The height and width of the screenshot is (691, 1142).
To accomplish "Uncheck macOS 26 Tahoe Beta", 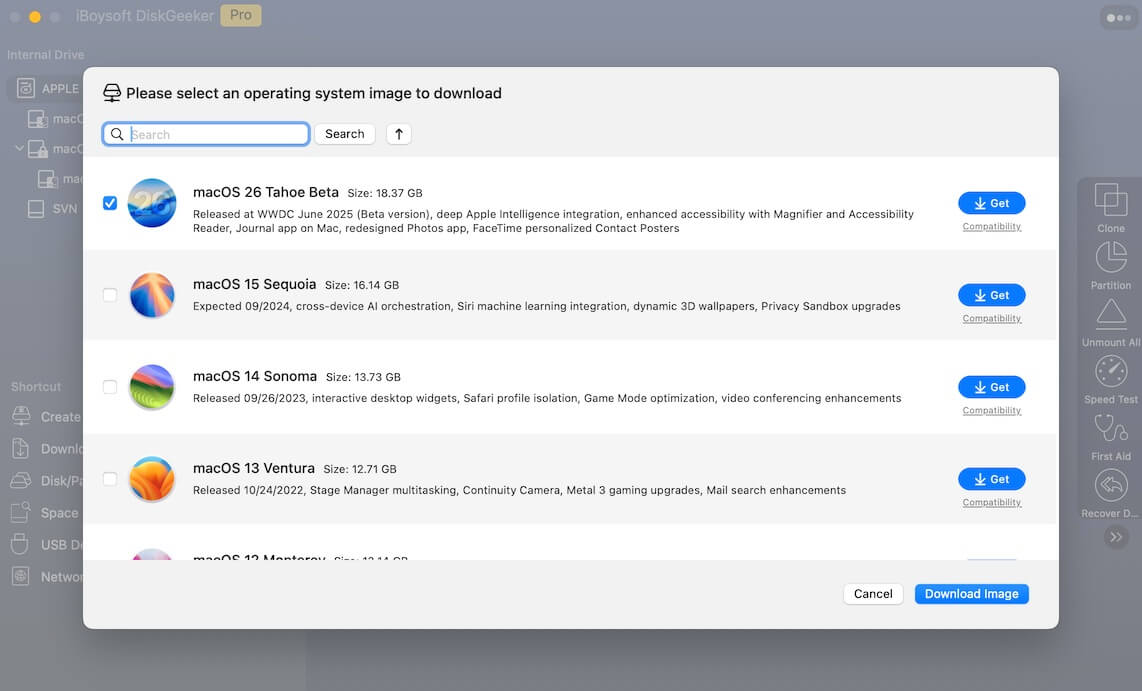I will click(110, 202).
